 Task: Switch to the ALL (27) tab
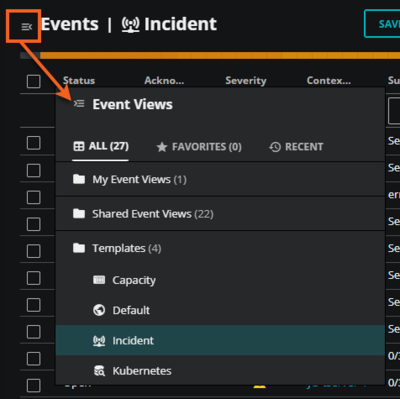pyautogui.click(x=101, y=146)
